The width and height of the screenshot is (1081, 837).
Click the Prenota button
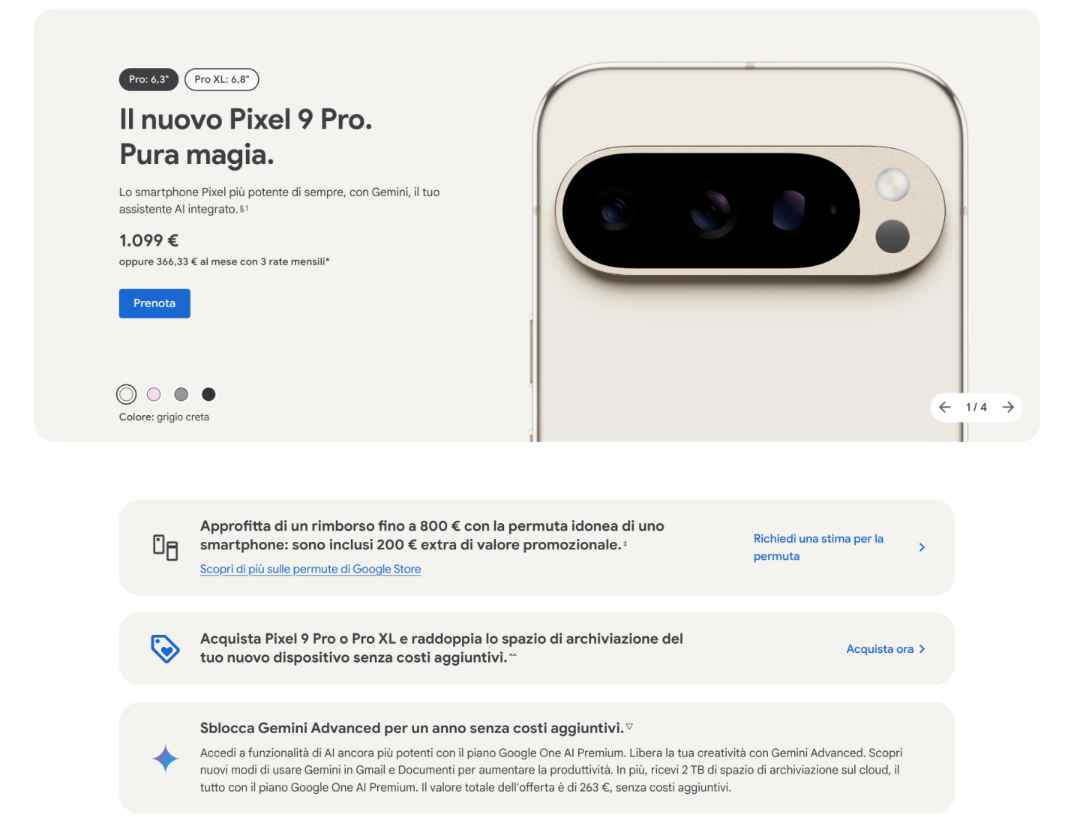tap(154, 303)
